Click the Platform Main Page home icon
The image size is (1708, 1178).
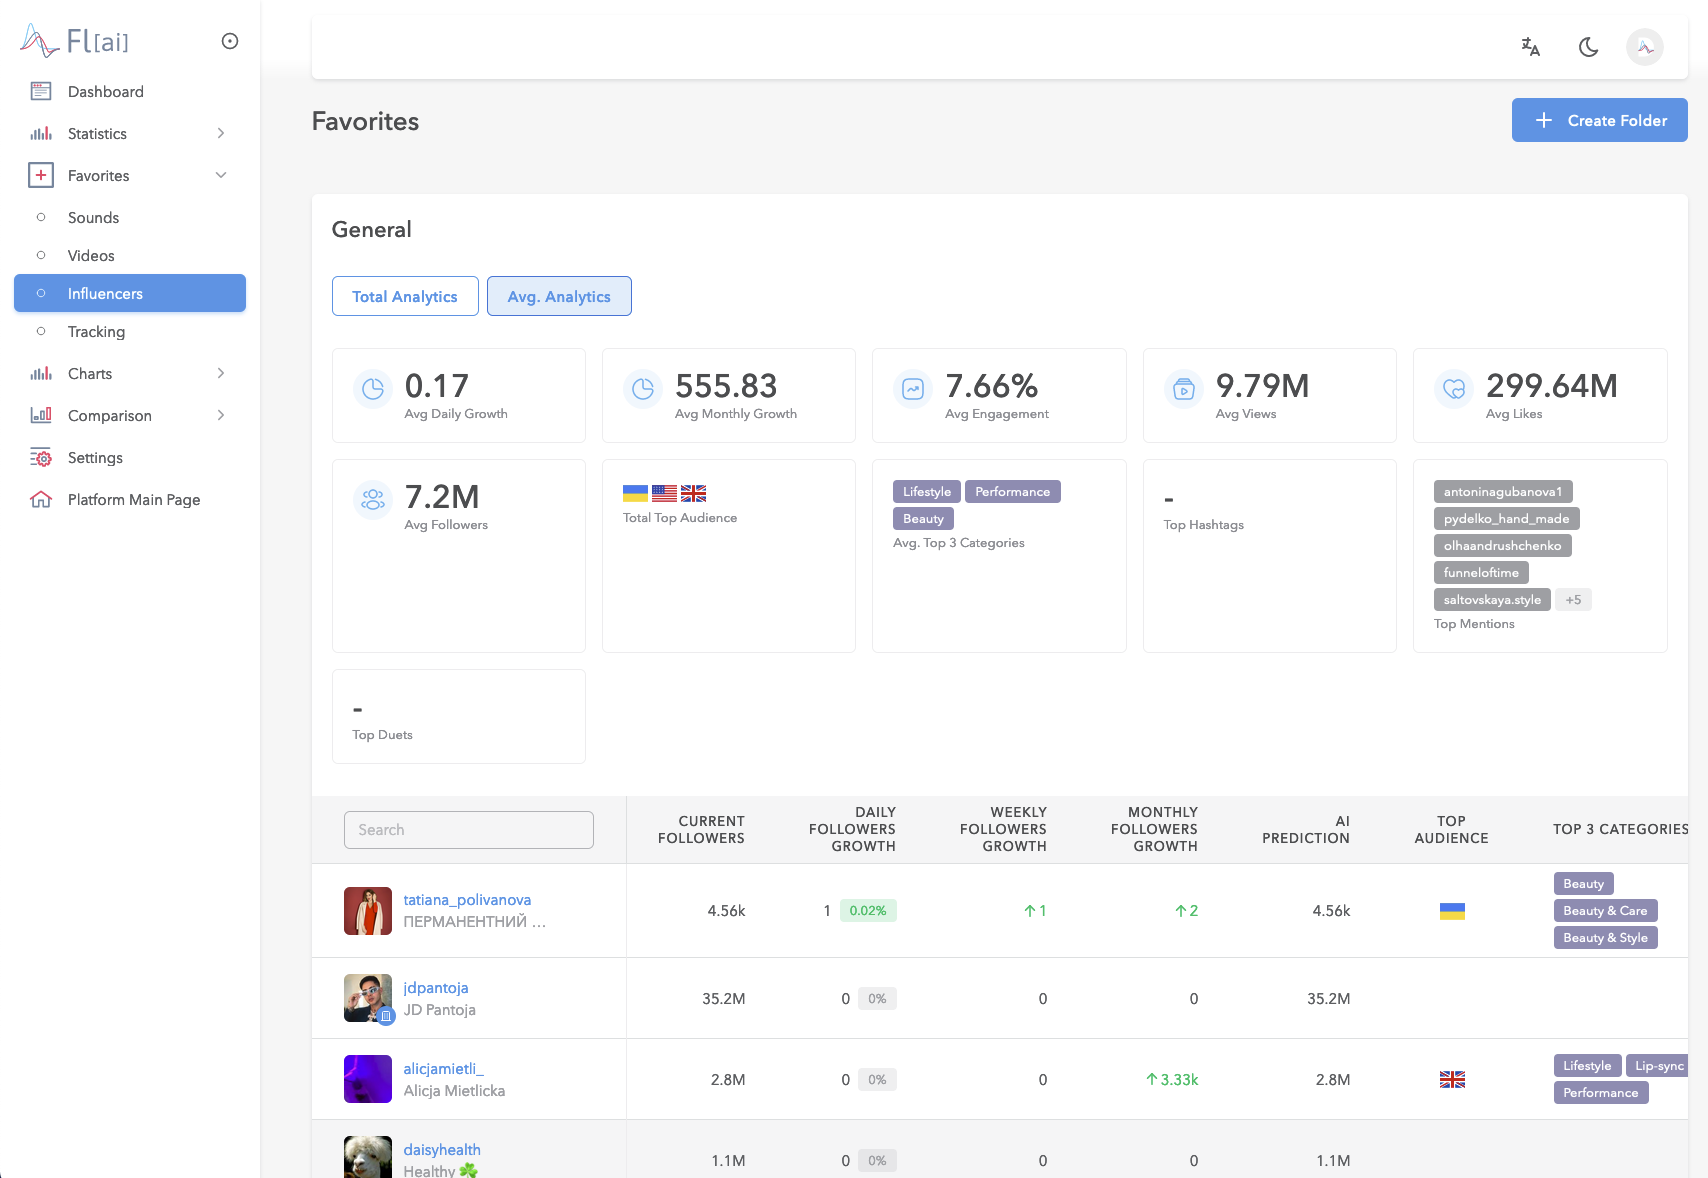point(41,500)
